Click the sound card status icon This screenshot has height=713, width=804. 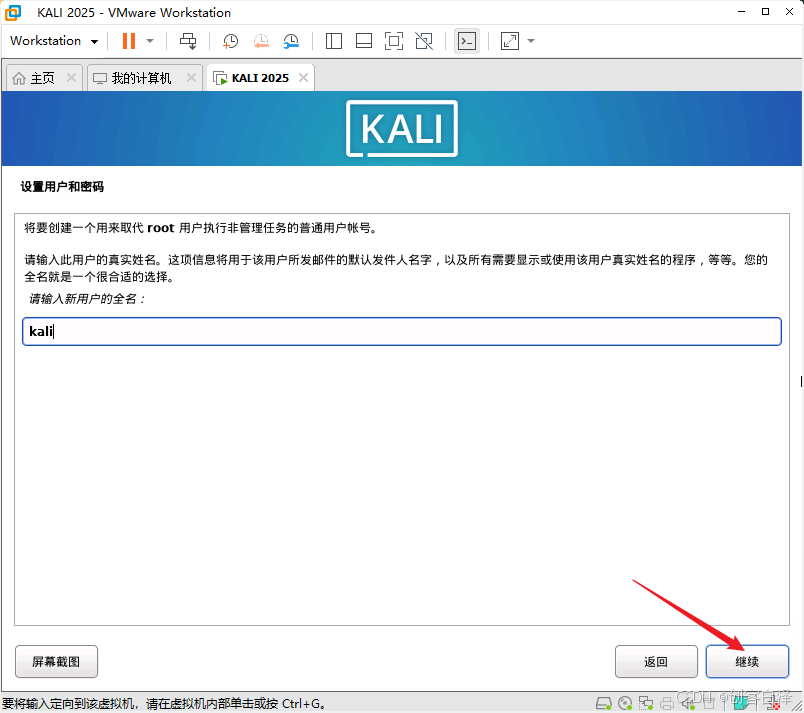[688, 703]
